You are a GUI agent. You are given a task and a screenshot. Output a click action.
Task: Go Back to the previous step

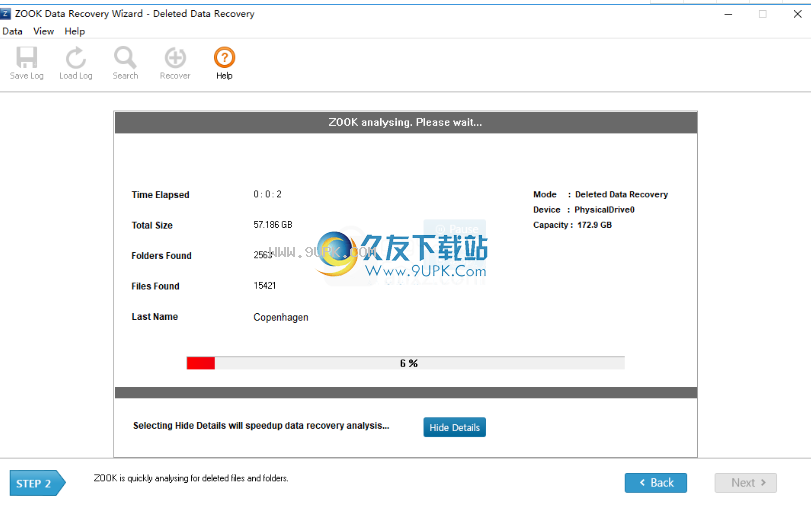(x=655, y=483)
